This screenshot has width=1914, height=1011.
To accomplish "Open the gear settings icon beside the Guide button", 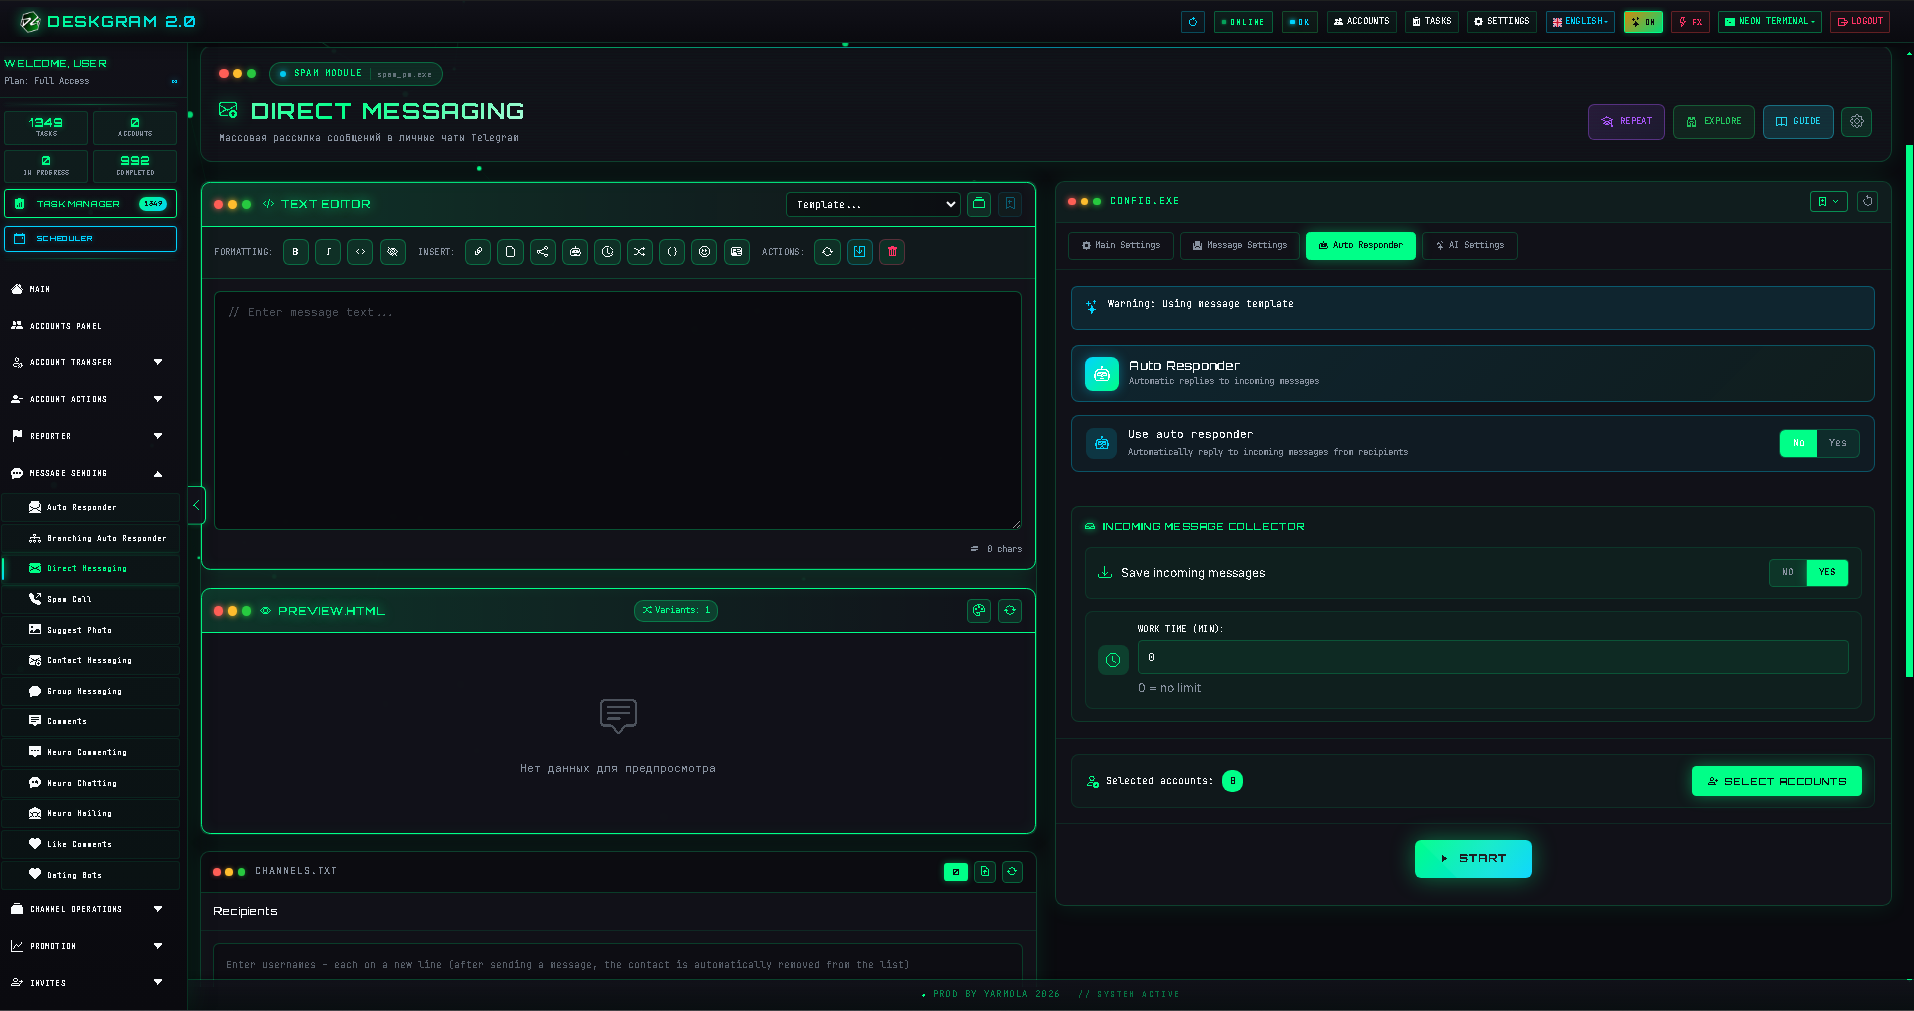I will click(x=1857, y=122).
